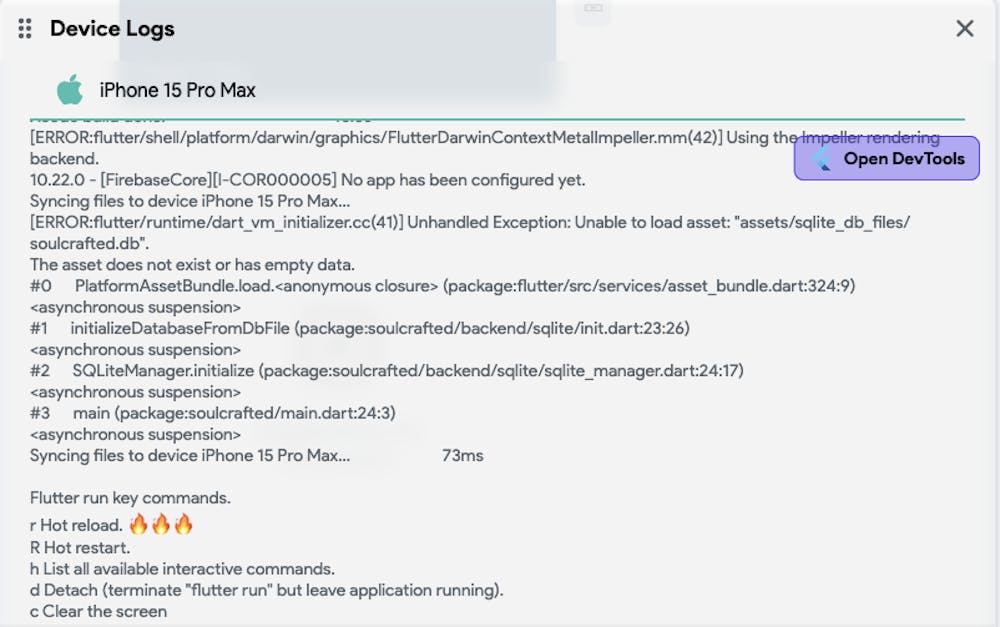Open DevTools from the purple button
Viewport: 1000px width, 627px height.
click(x=886, y=158)
